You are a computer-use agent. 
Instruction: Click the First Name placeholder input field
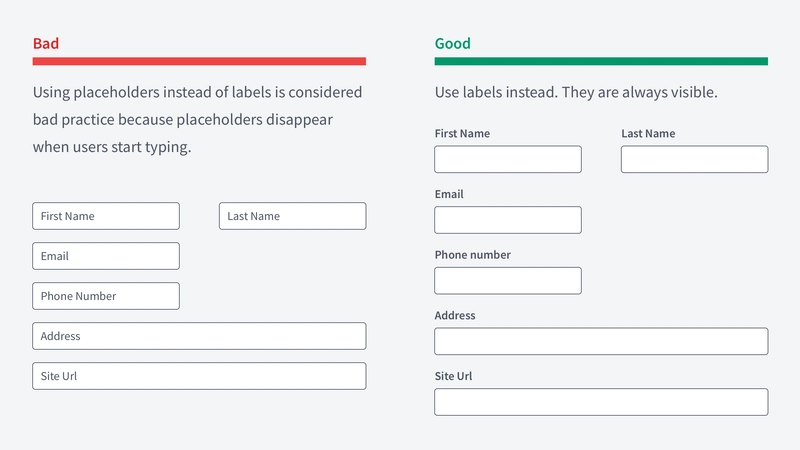(106, 216)
